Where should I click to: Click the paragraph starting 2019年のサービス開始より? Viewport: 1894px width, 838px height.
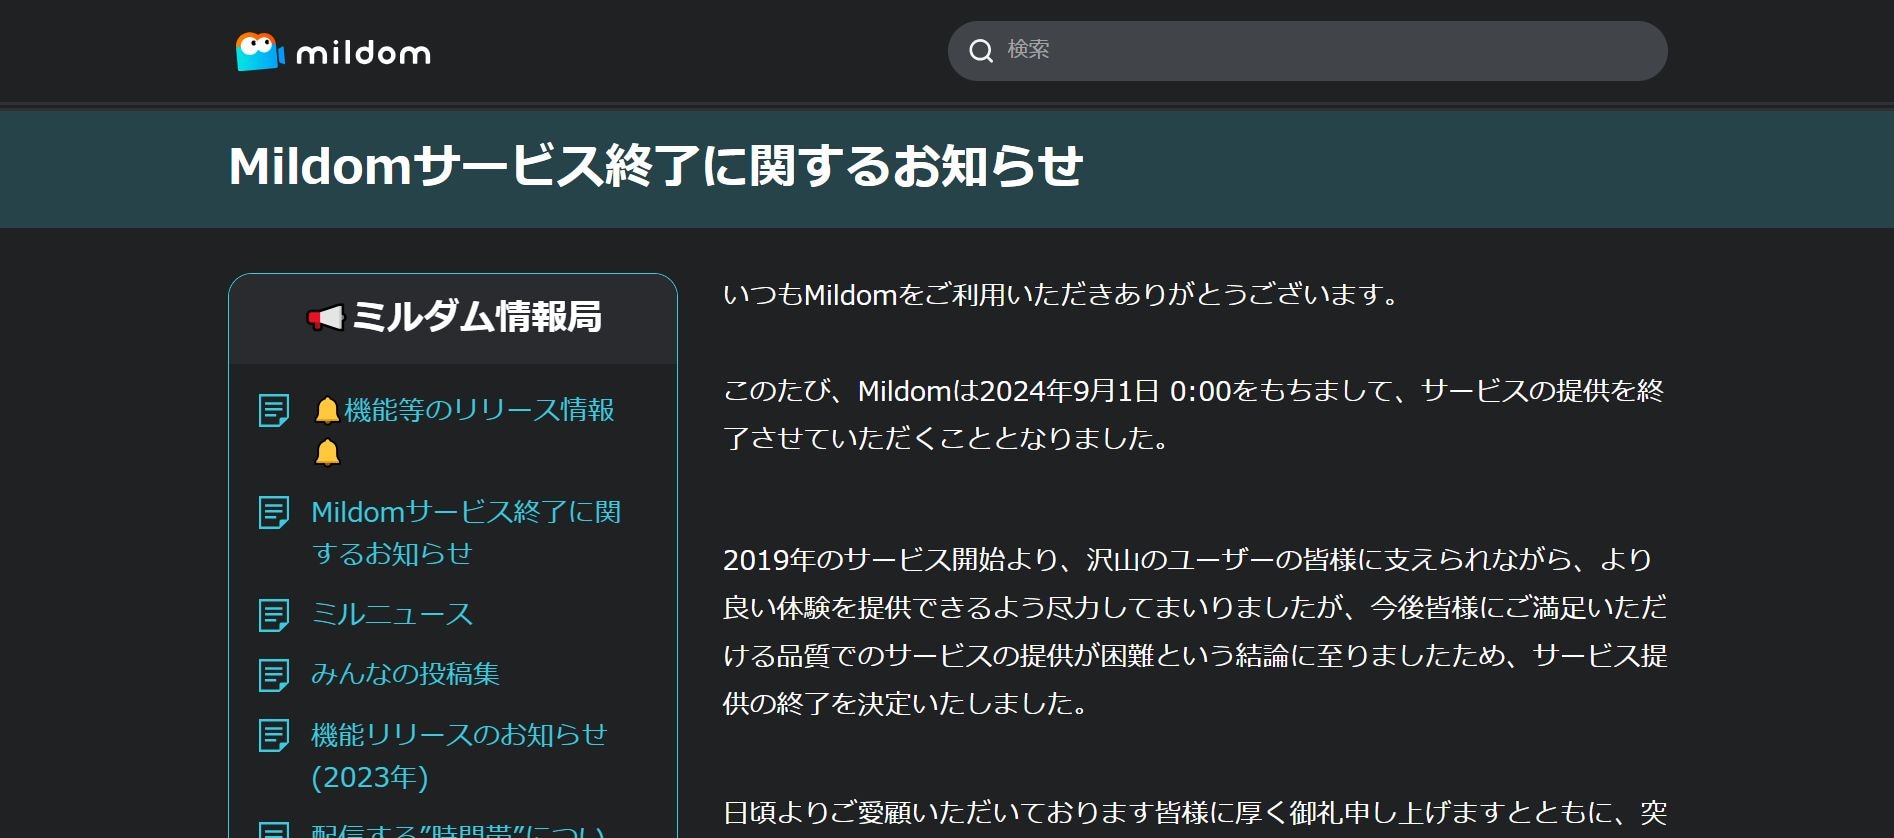click(1195, 632)
